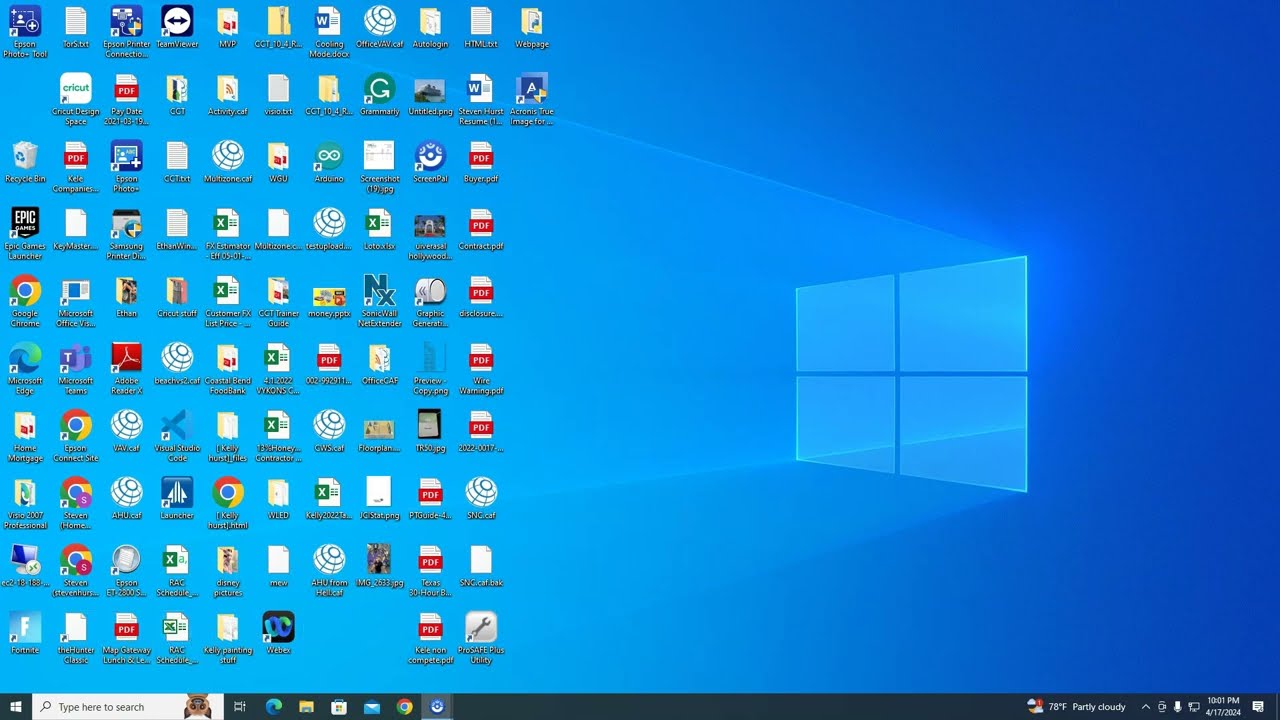Image resolution: width=1280 pixels, height=720 pixels.
Task: Click the Webex desktop shortcut
Action: point(278,633)
